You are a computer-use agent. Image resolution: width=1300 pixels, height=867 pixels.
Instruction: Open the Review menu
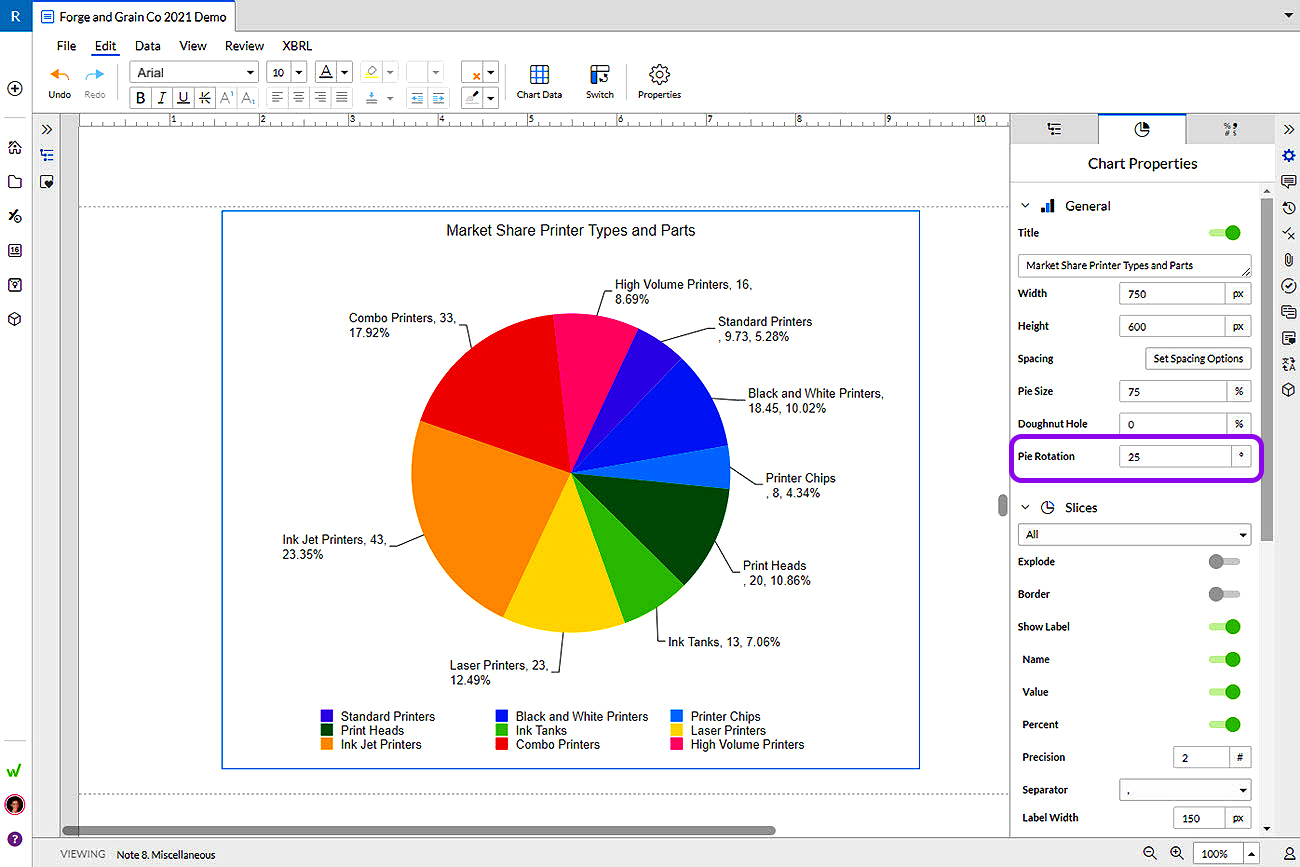[x=244, y=46]
